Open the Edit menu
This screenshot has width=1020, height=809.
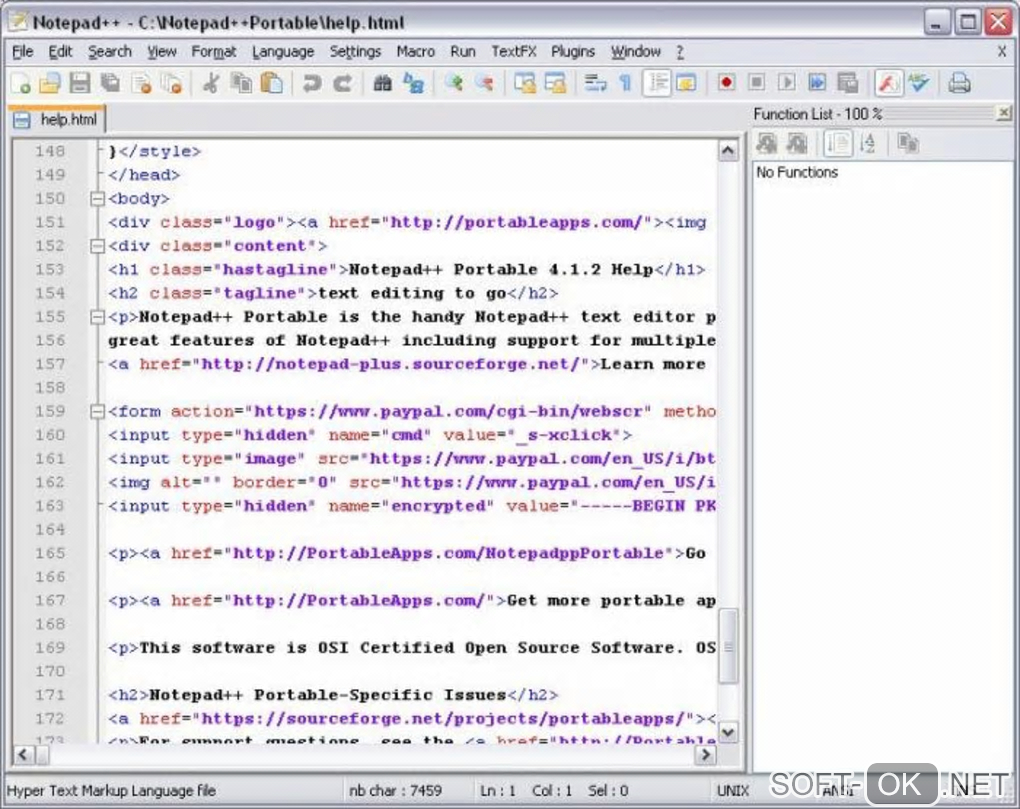click(60, 51)
